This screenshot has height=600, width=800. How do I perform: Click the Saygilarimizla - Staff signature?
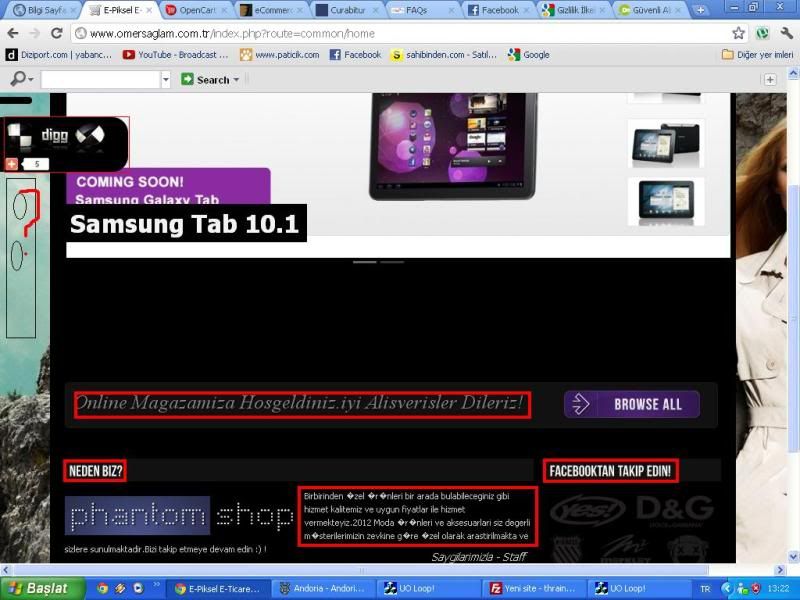(x=479, y=557)
